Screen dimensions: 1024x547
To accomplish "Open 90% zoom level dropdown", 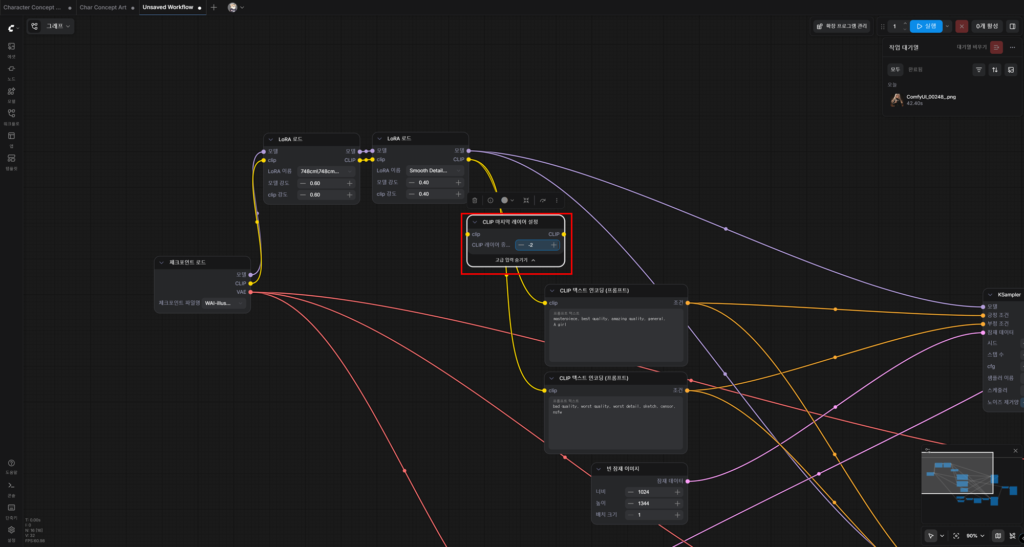I will coord(974,536).
